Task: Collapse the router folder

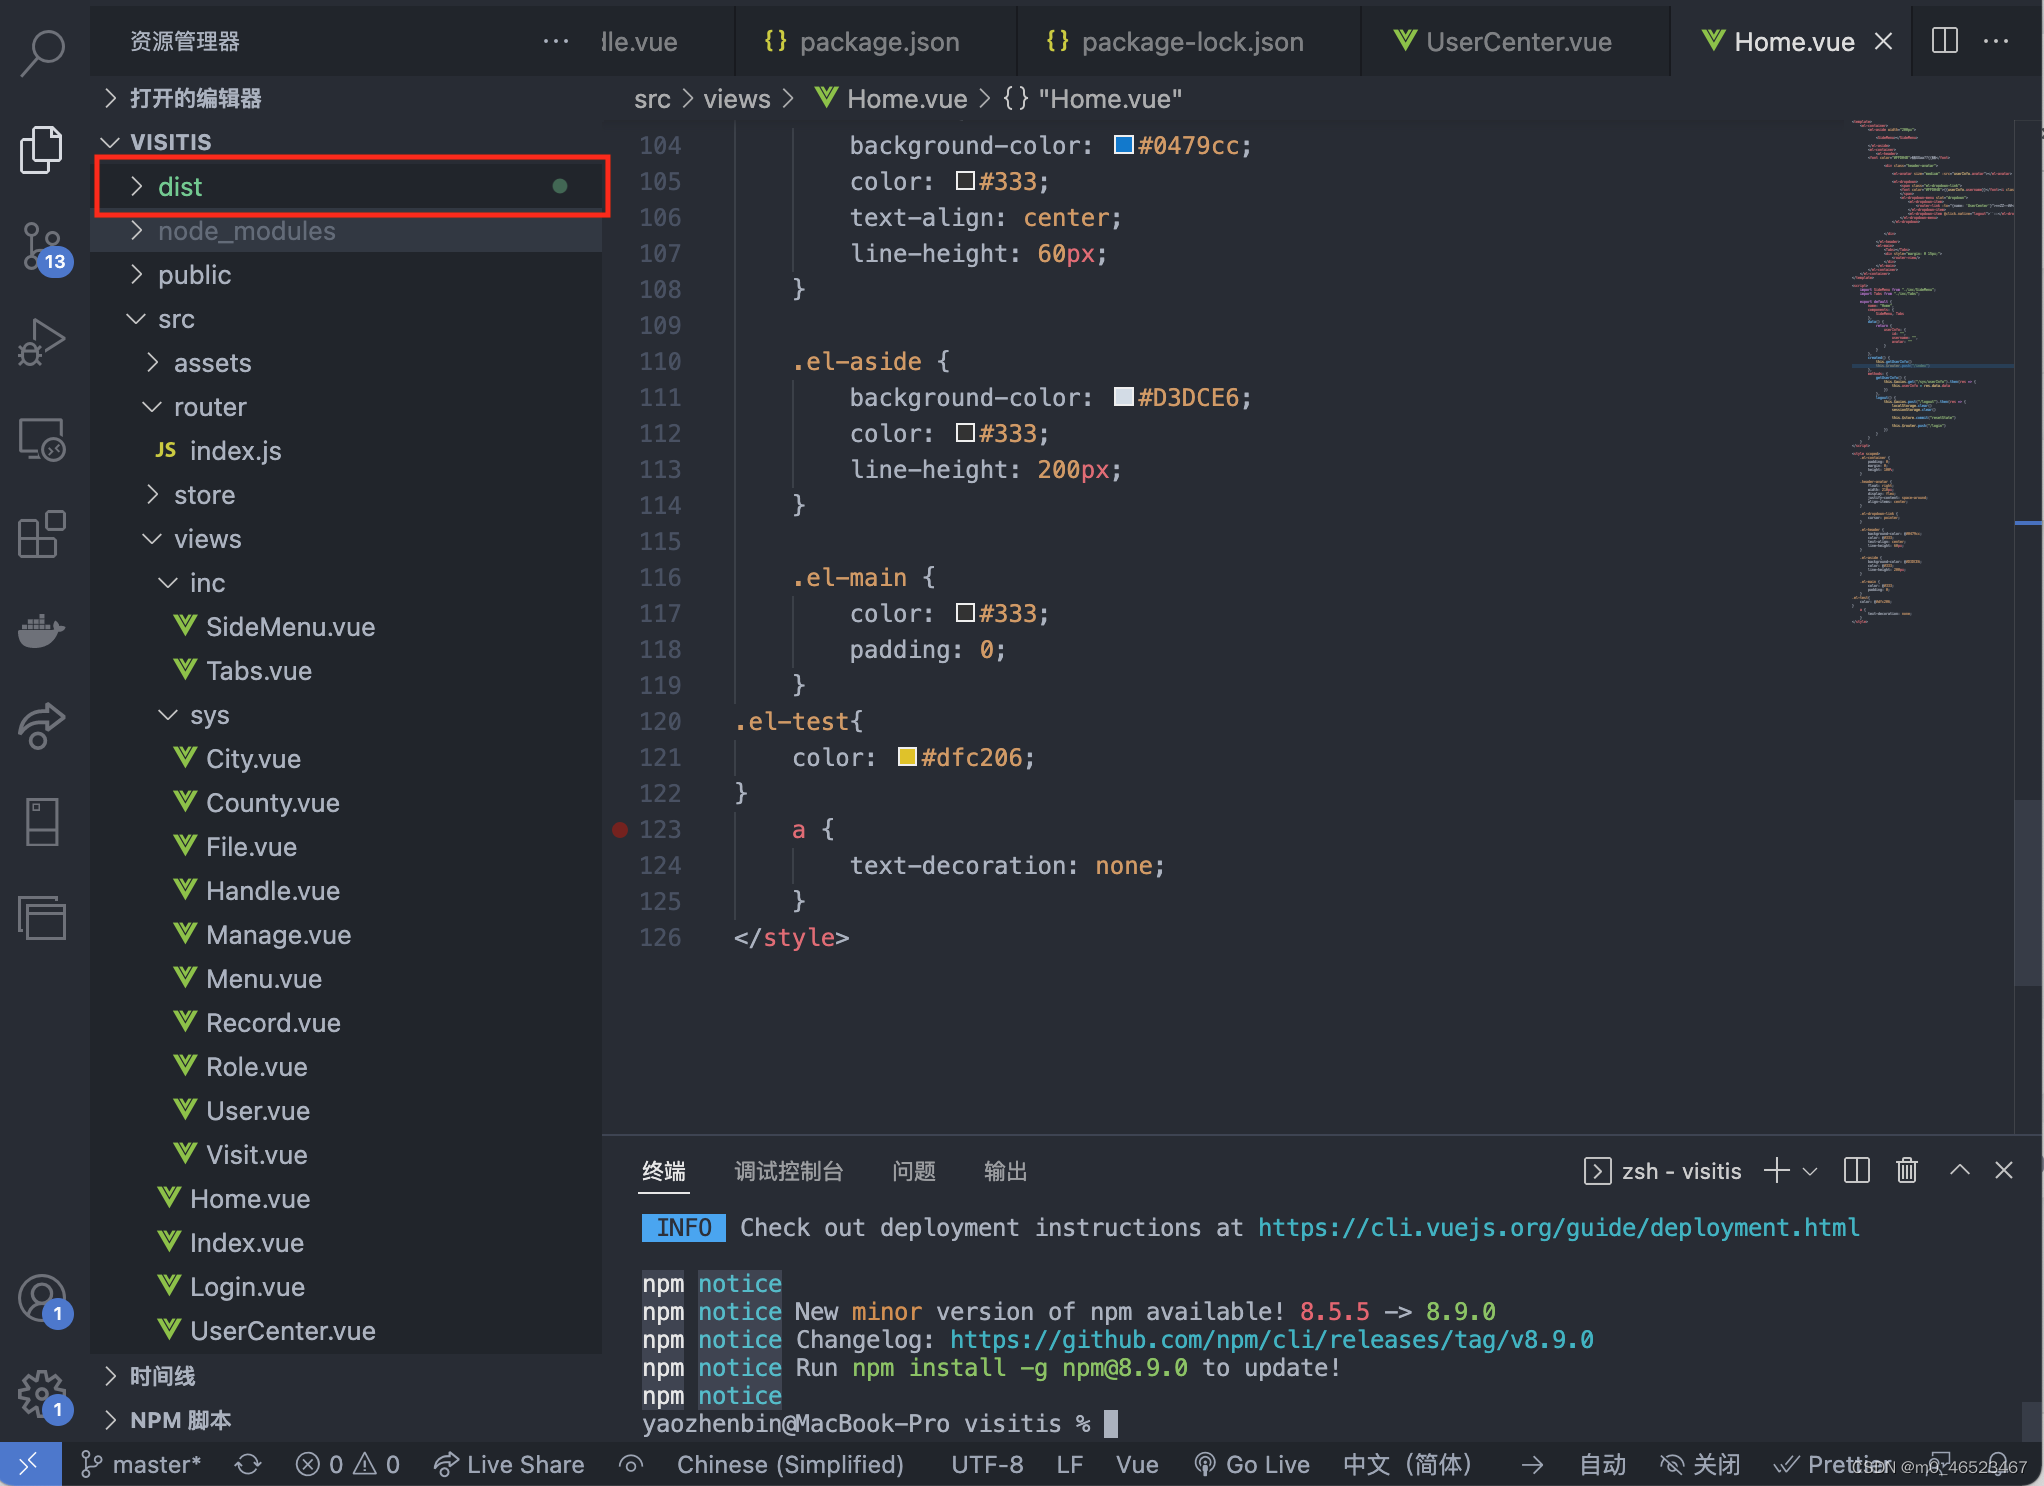Action: tap(209, 407)
